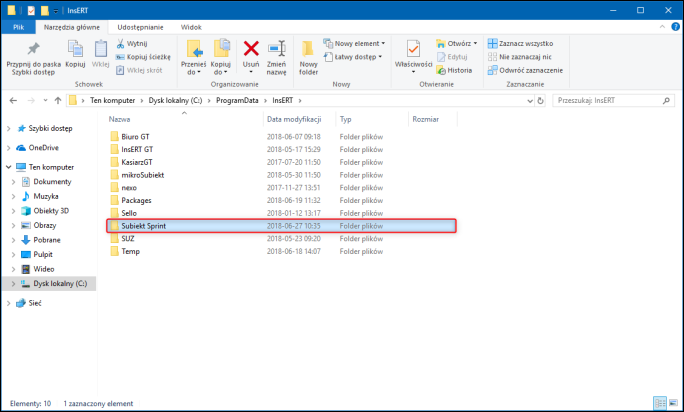Screen dimensions: 684x412
Task: Click ProgramData breadcrumb
Action: (237, 100)
